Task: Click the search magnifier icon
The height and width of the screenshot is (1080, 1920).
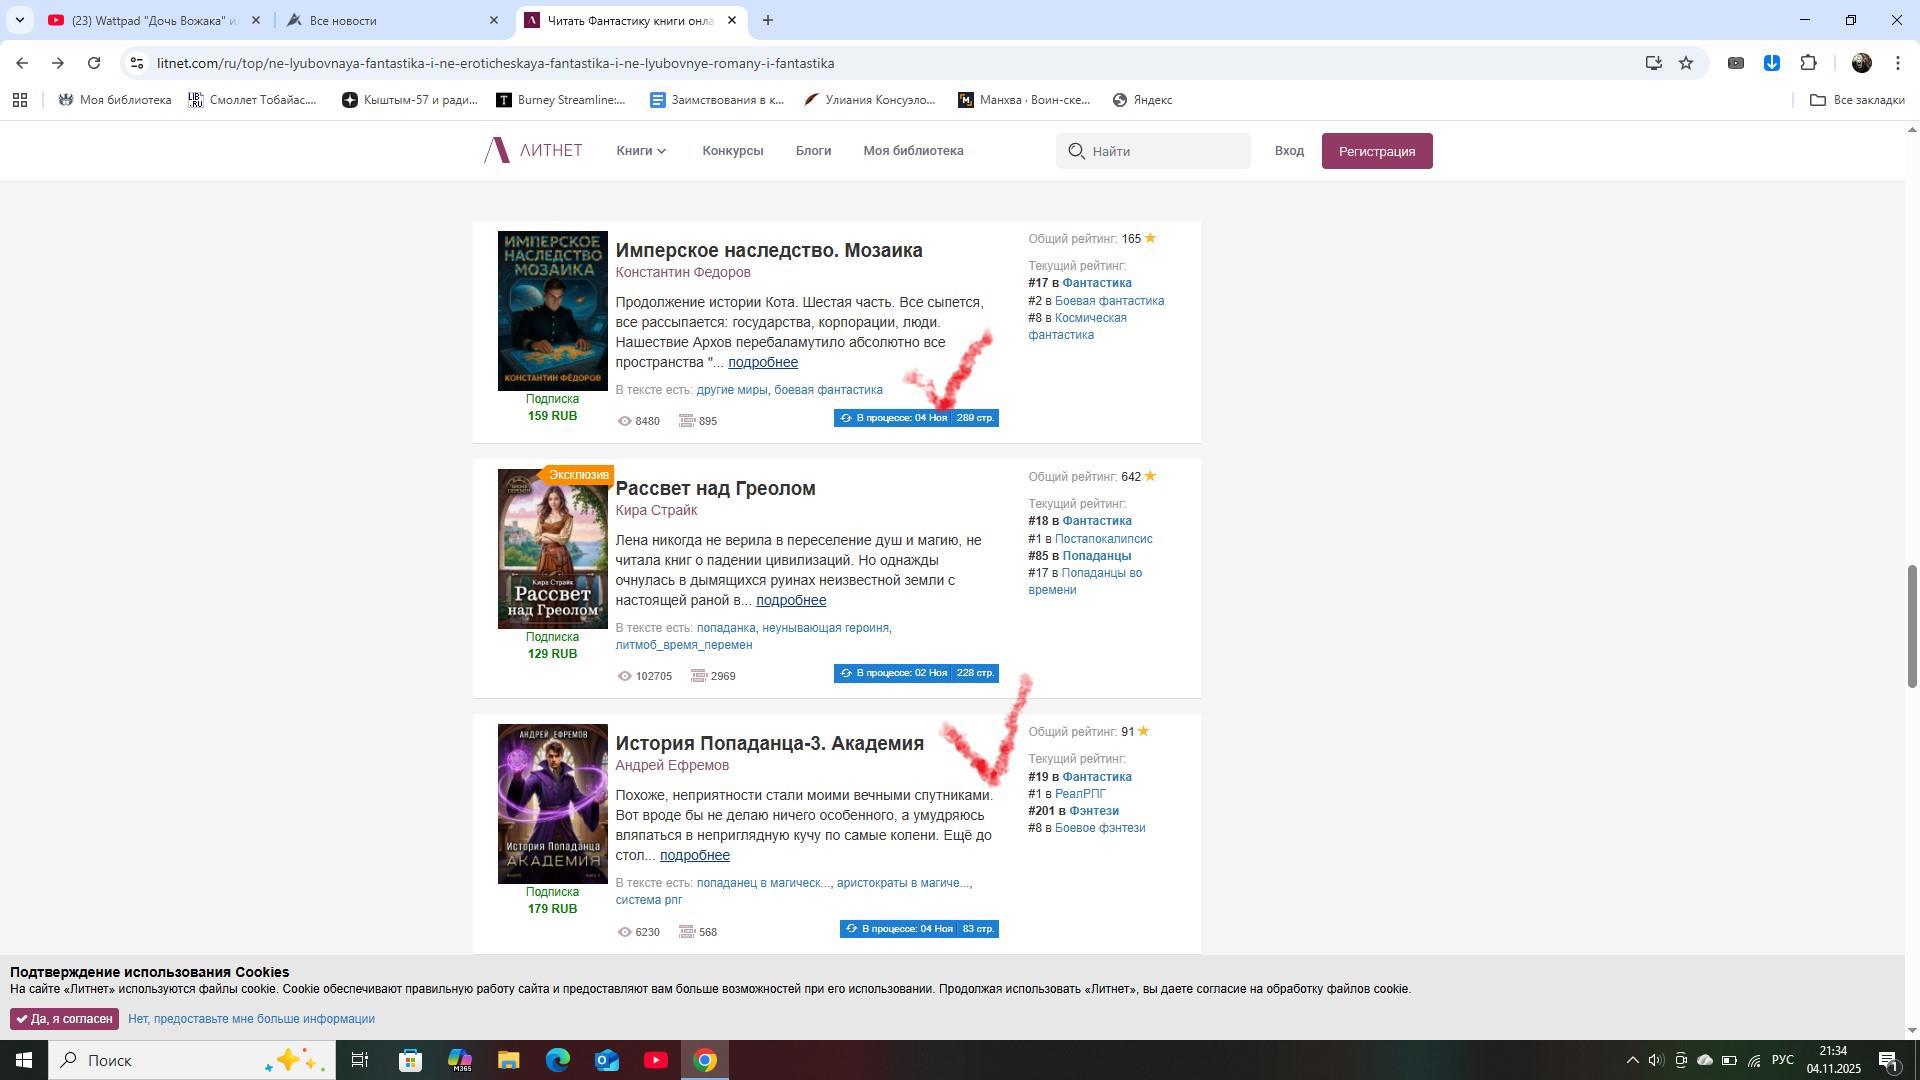Action: [1076, 151]
